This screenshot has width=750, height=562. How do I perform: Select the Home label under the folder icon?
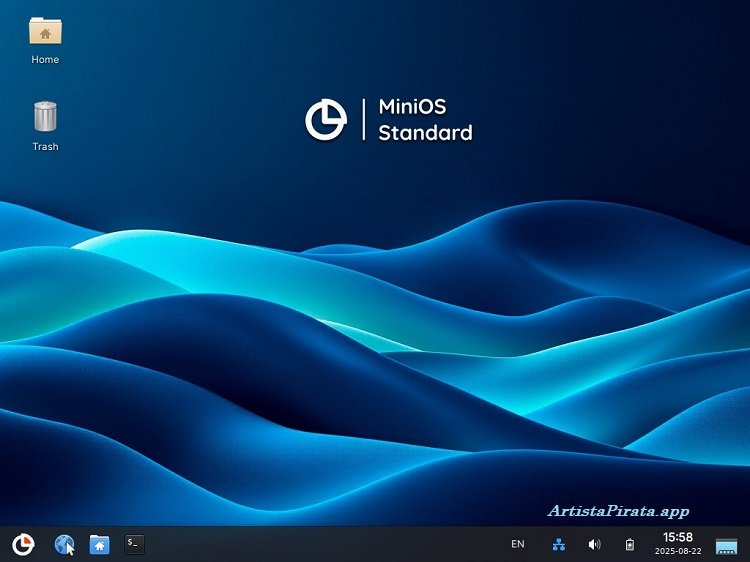(x=45, y=59)
